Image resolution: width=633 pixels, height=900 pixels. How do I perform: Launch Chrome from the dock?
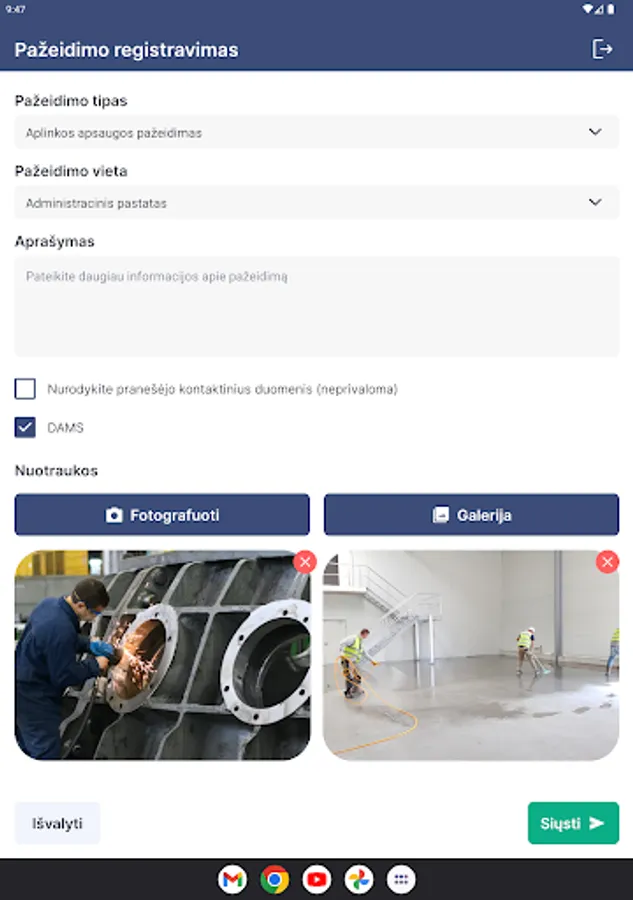point(274,879)
